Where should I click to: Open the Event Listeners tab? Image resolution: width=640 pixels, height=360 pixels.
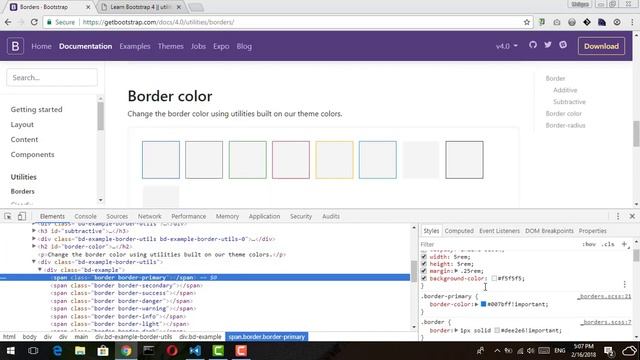[x=499, y=231]
